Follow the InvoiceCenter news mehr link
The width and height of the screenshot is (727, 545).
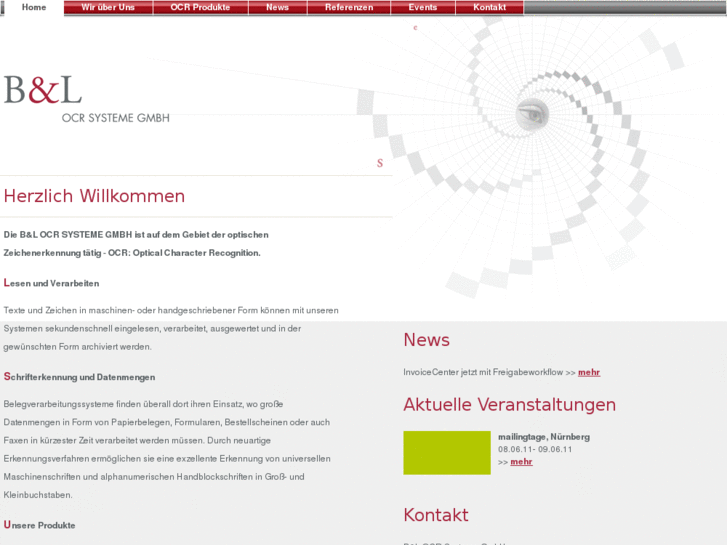coord(589,372)
